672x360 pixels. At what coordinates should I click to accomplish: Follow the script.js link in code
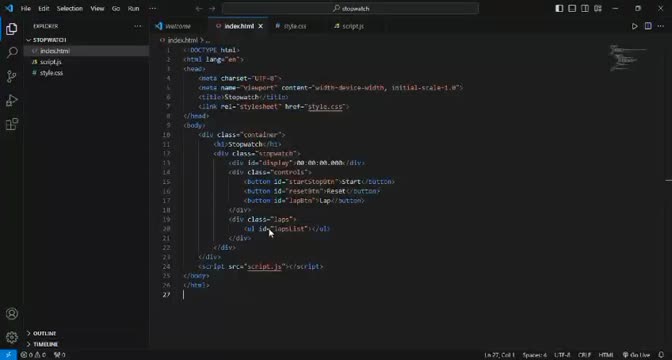tap(264, 267)
